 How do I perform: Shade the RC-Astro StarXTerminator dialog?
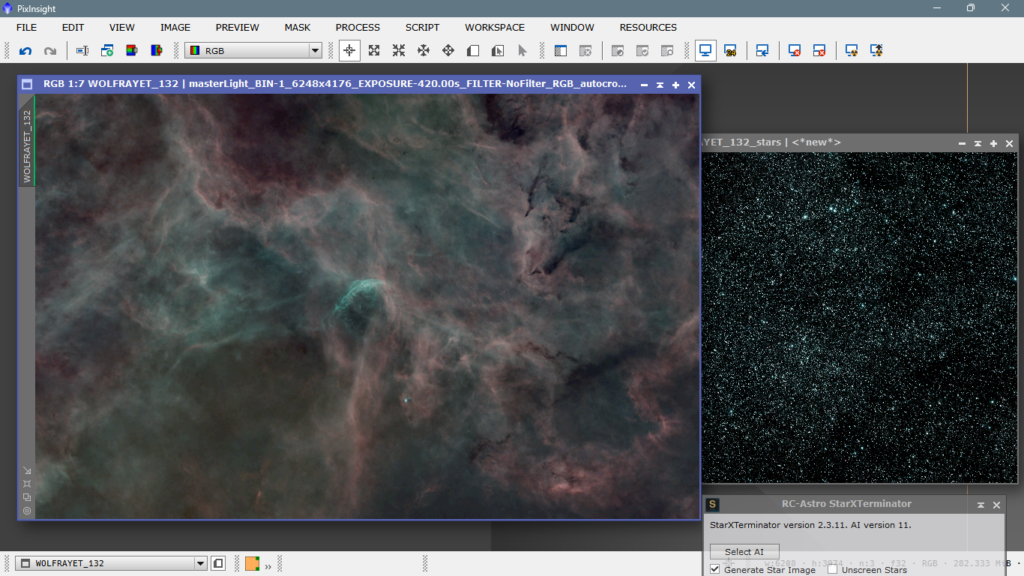click(981, 505)
